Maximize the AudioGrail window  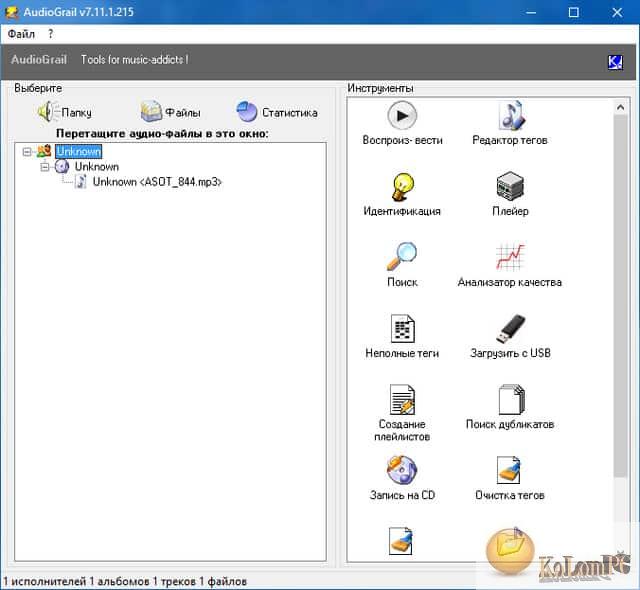click(573, 13)
